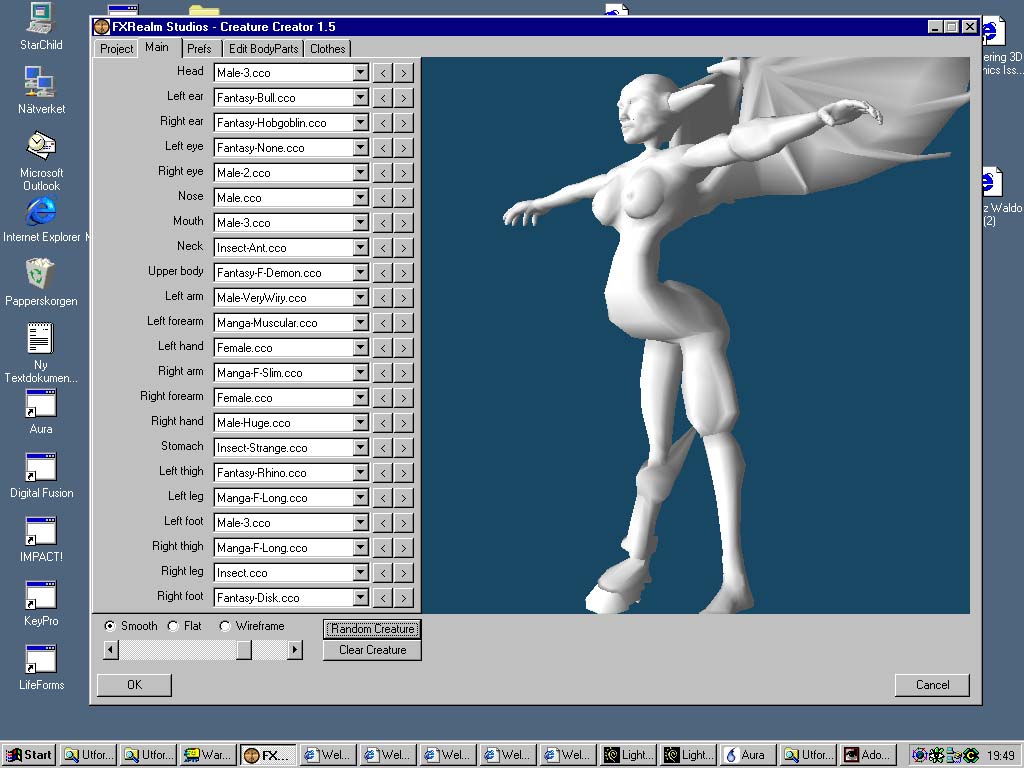The width and height of the screenshot is (1024, 768).
Task: Expand the Right hand dropdown
Action: pos(361,423)
